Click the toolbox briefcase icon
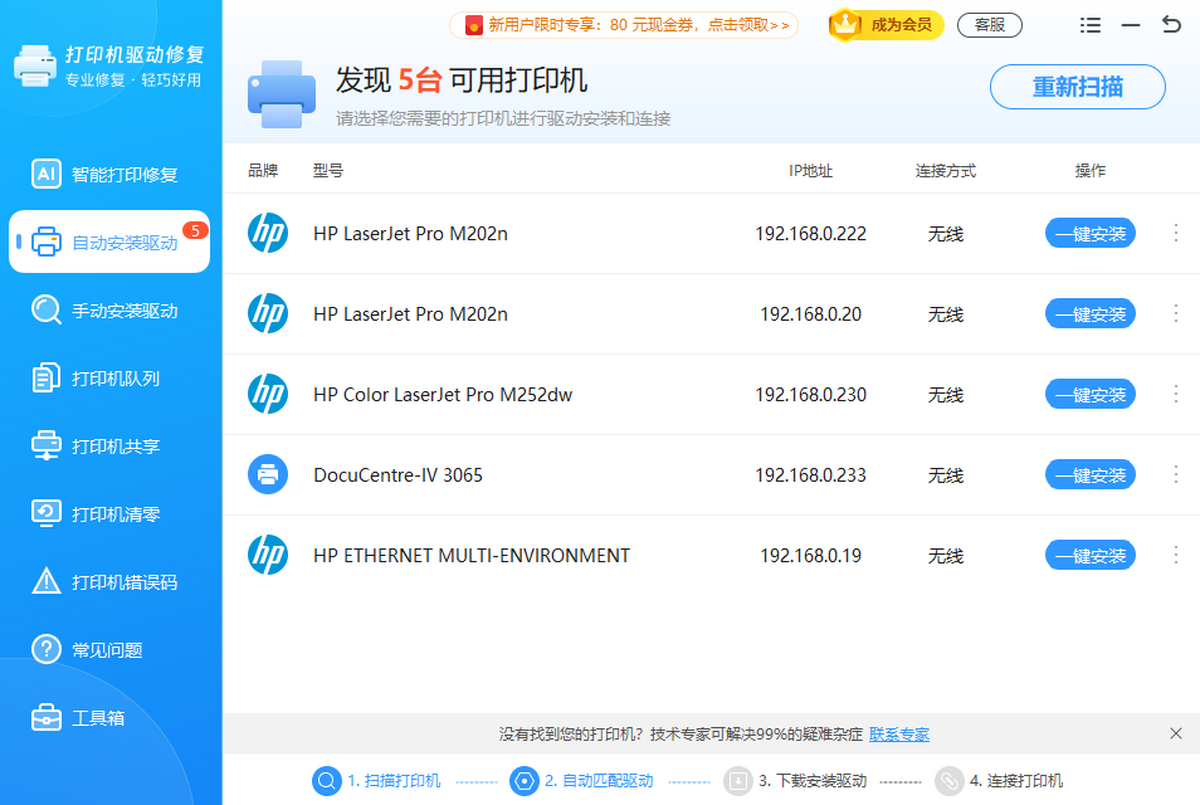 [x=46, y=717]
